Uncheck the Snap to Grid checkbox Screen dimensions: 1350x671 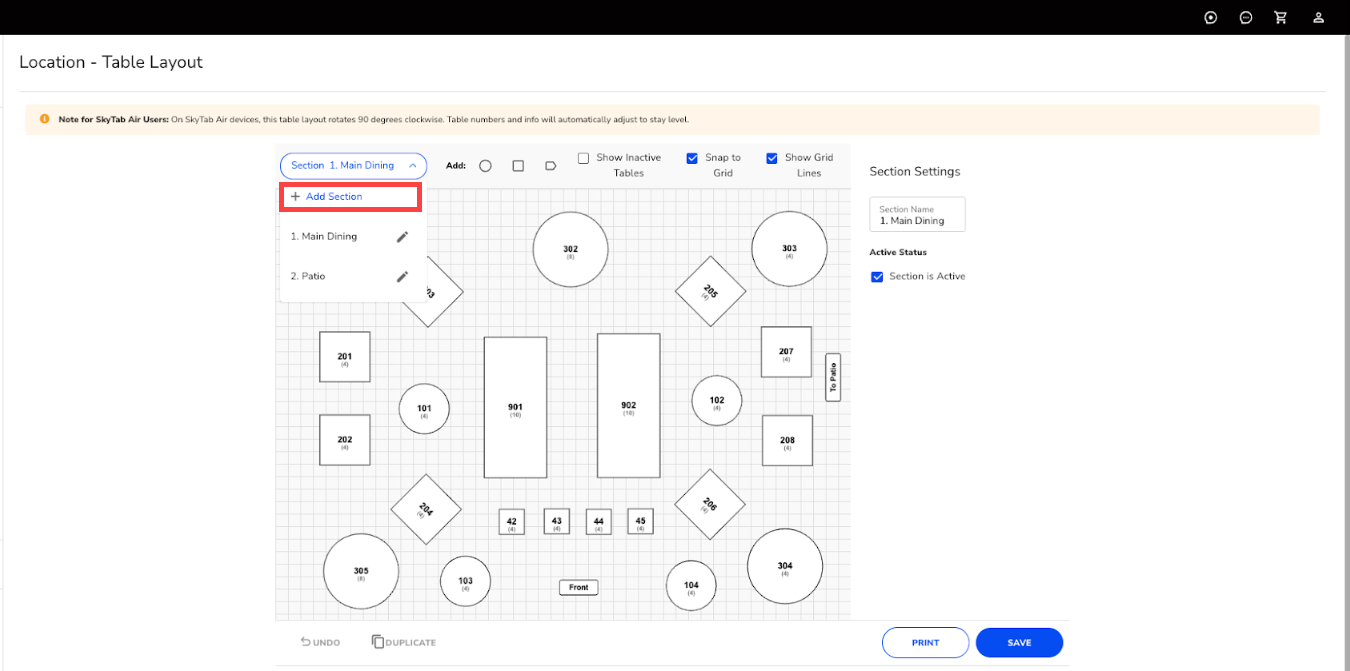pos(692,158)
